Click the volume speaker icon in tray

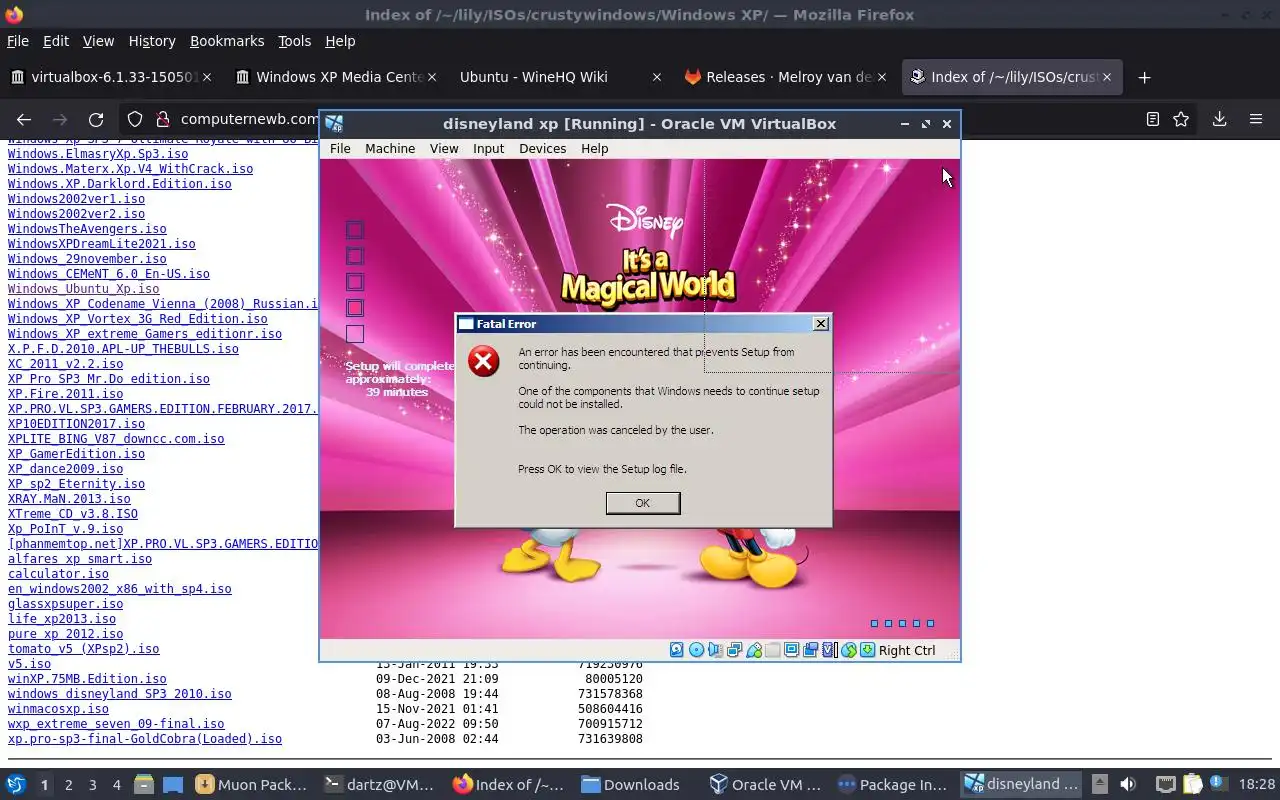pos(1127,785)
